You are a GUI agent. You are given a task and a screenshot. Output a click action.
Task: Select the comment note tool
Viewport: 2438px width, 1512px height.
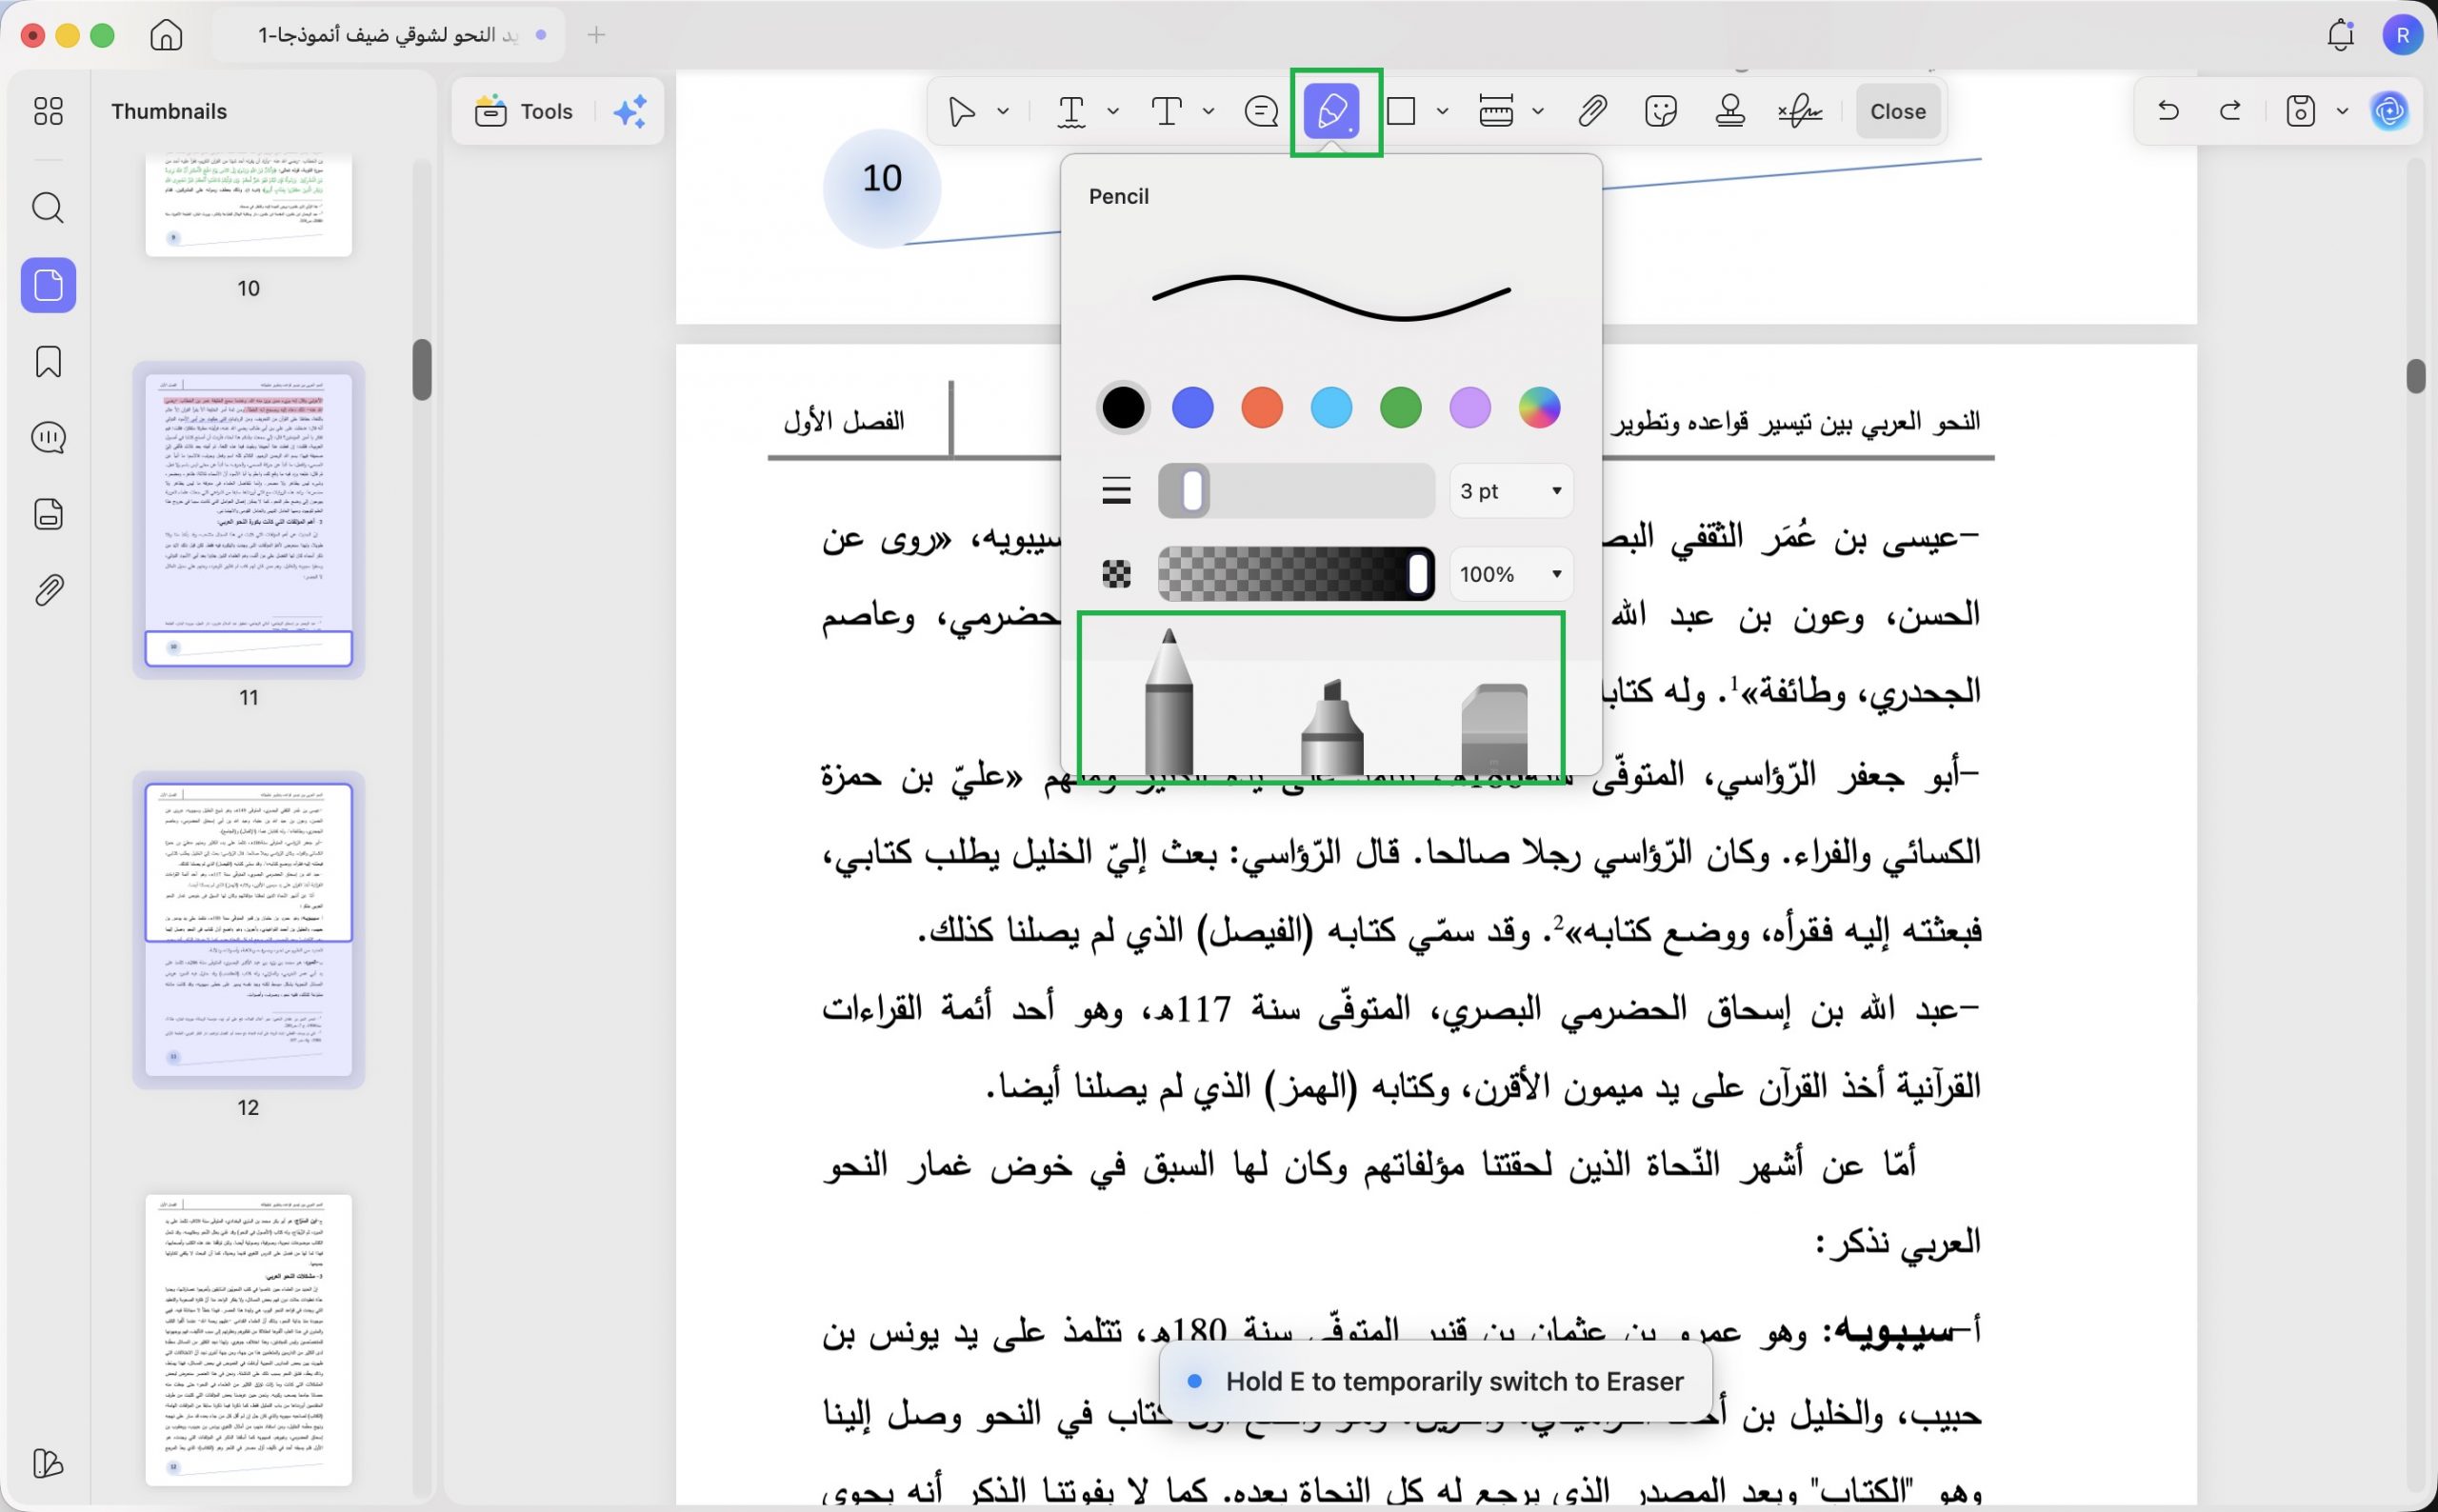(1261, 111)
